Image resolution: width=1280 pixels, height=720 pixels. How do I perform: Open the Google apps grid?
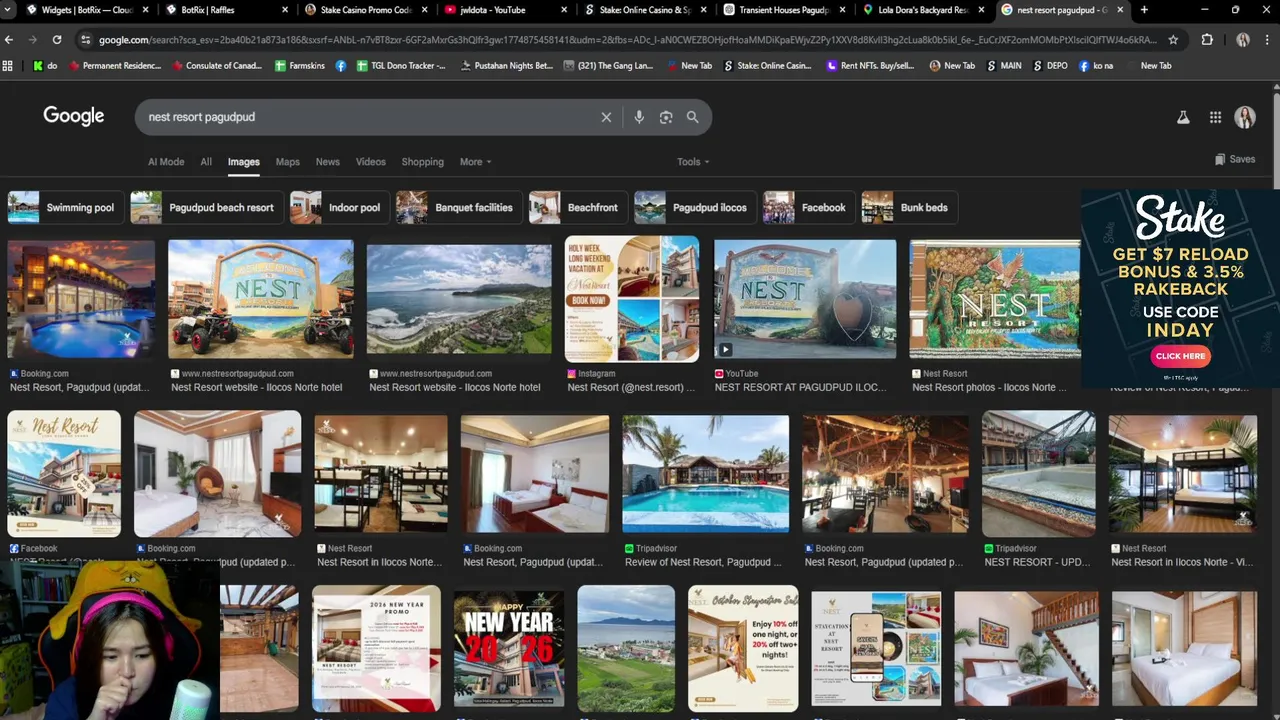coord(1215,117)
